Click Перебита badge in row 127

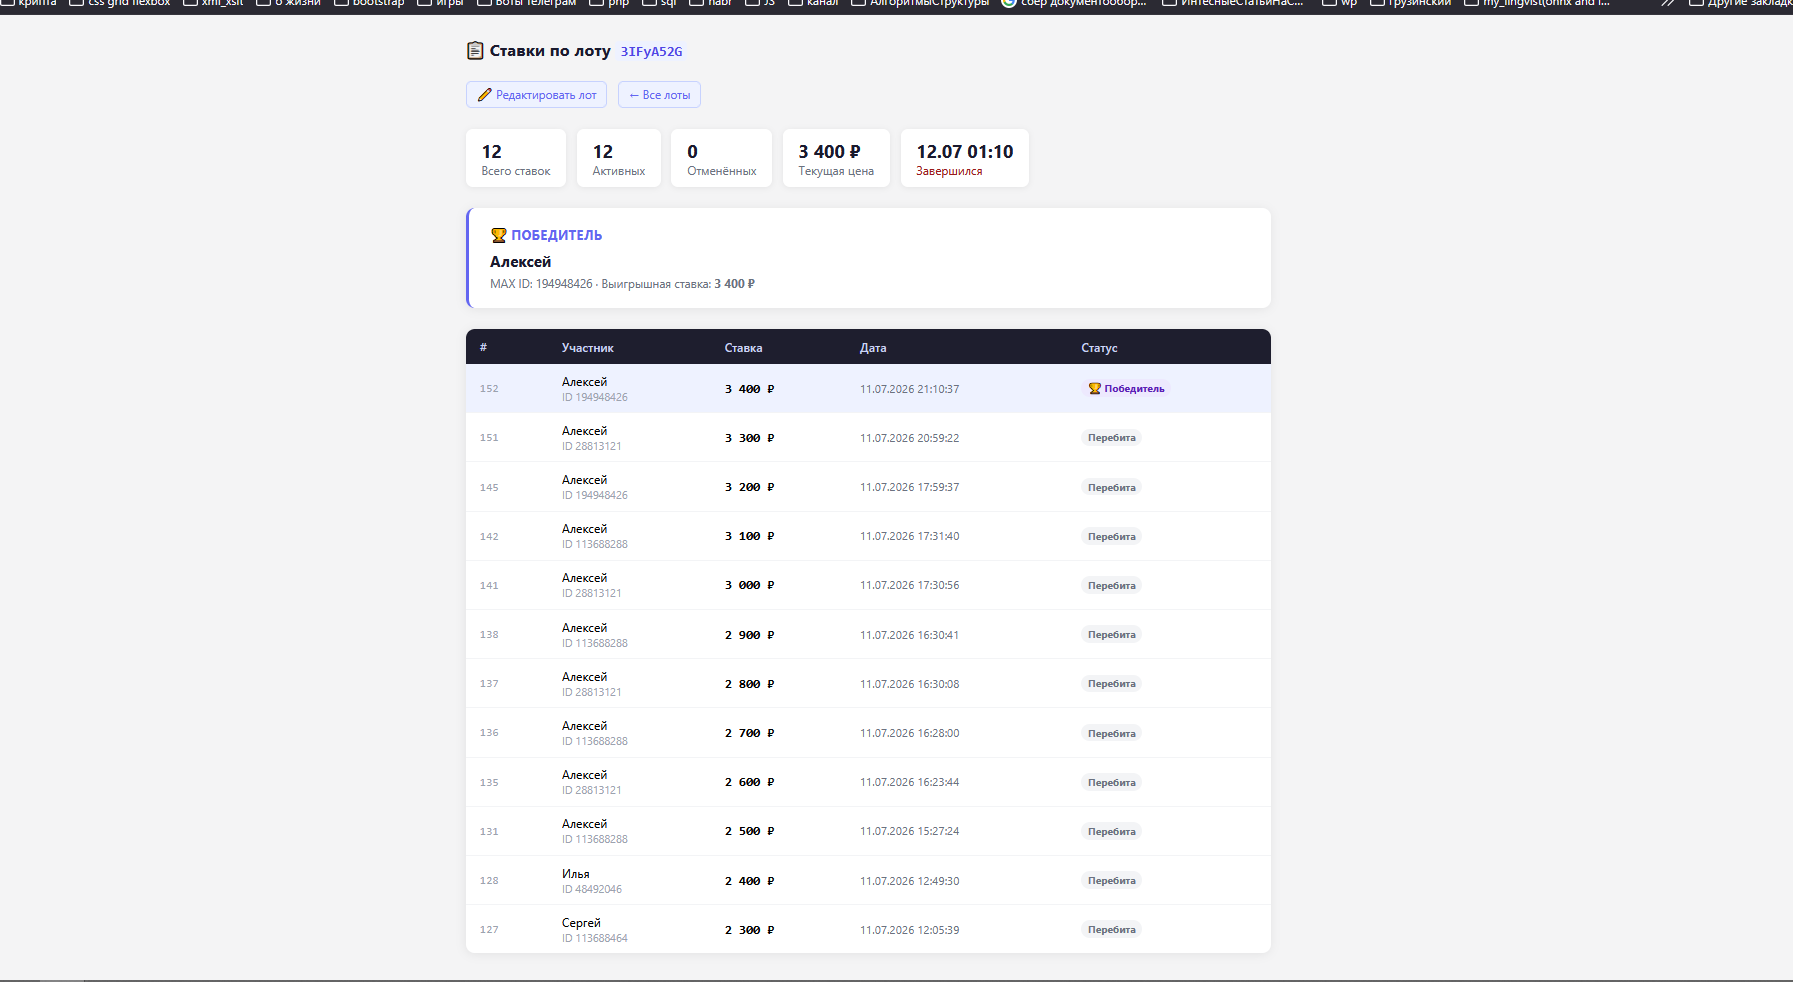click(1112, 930)
